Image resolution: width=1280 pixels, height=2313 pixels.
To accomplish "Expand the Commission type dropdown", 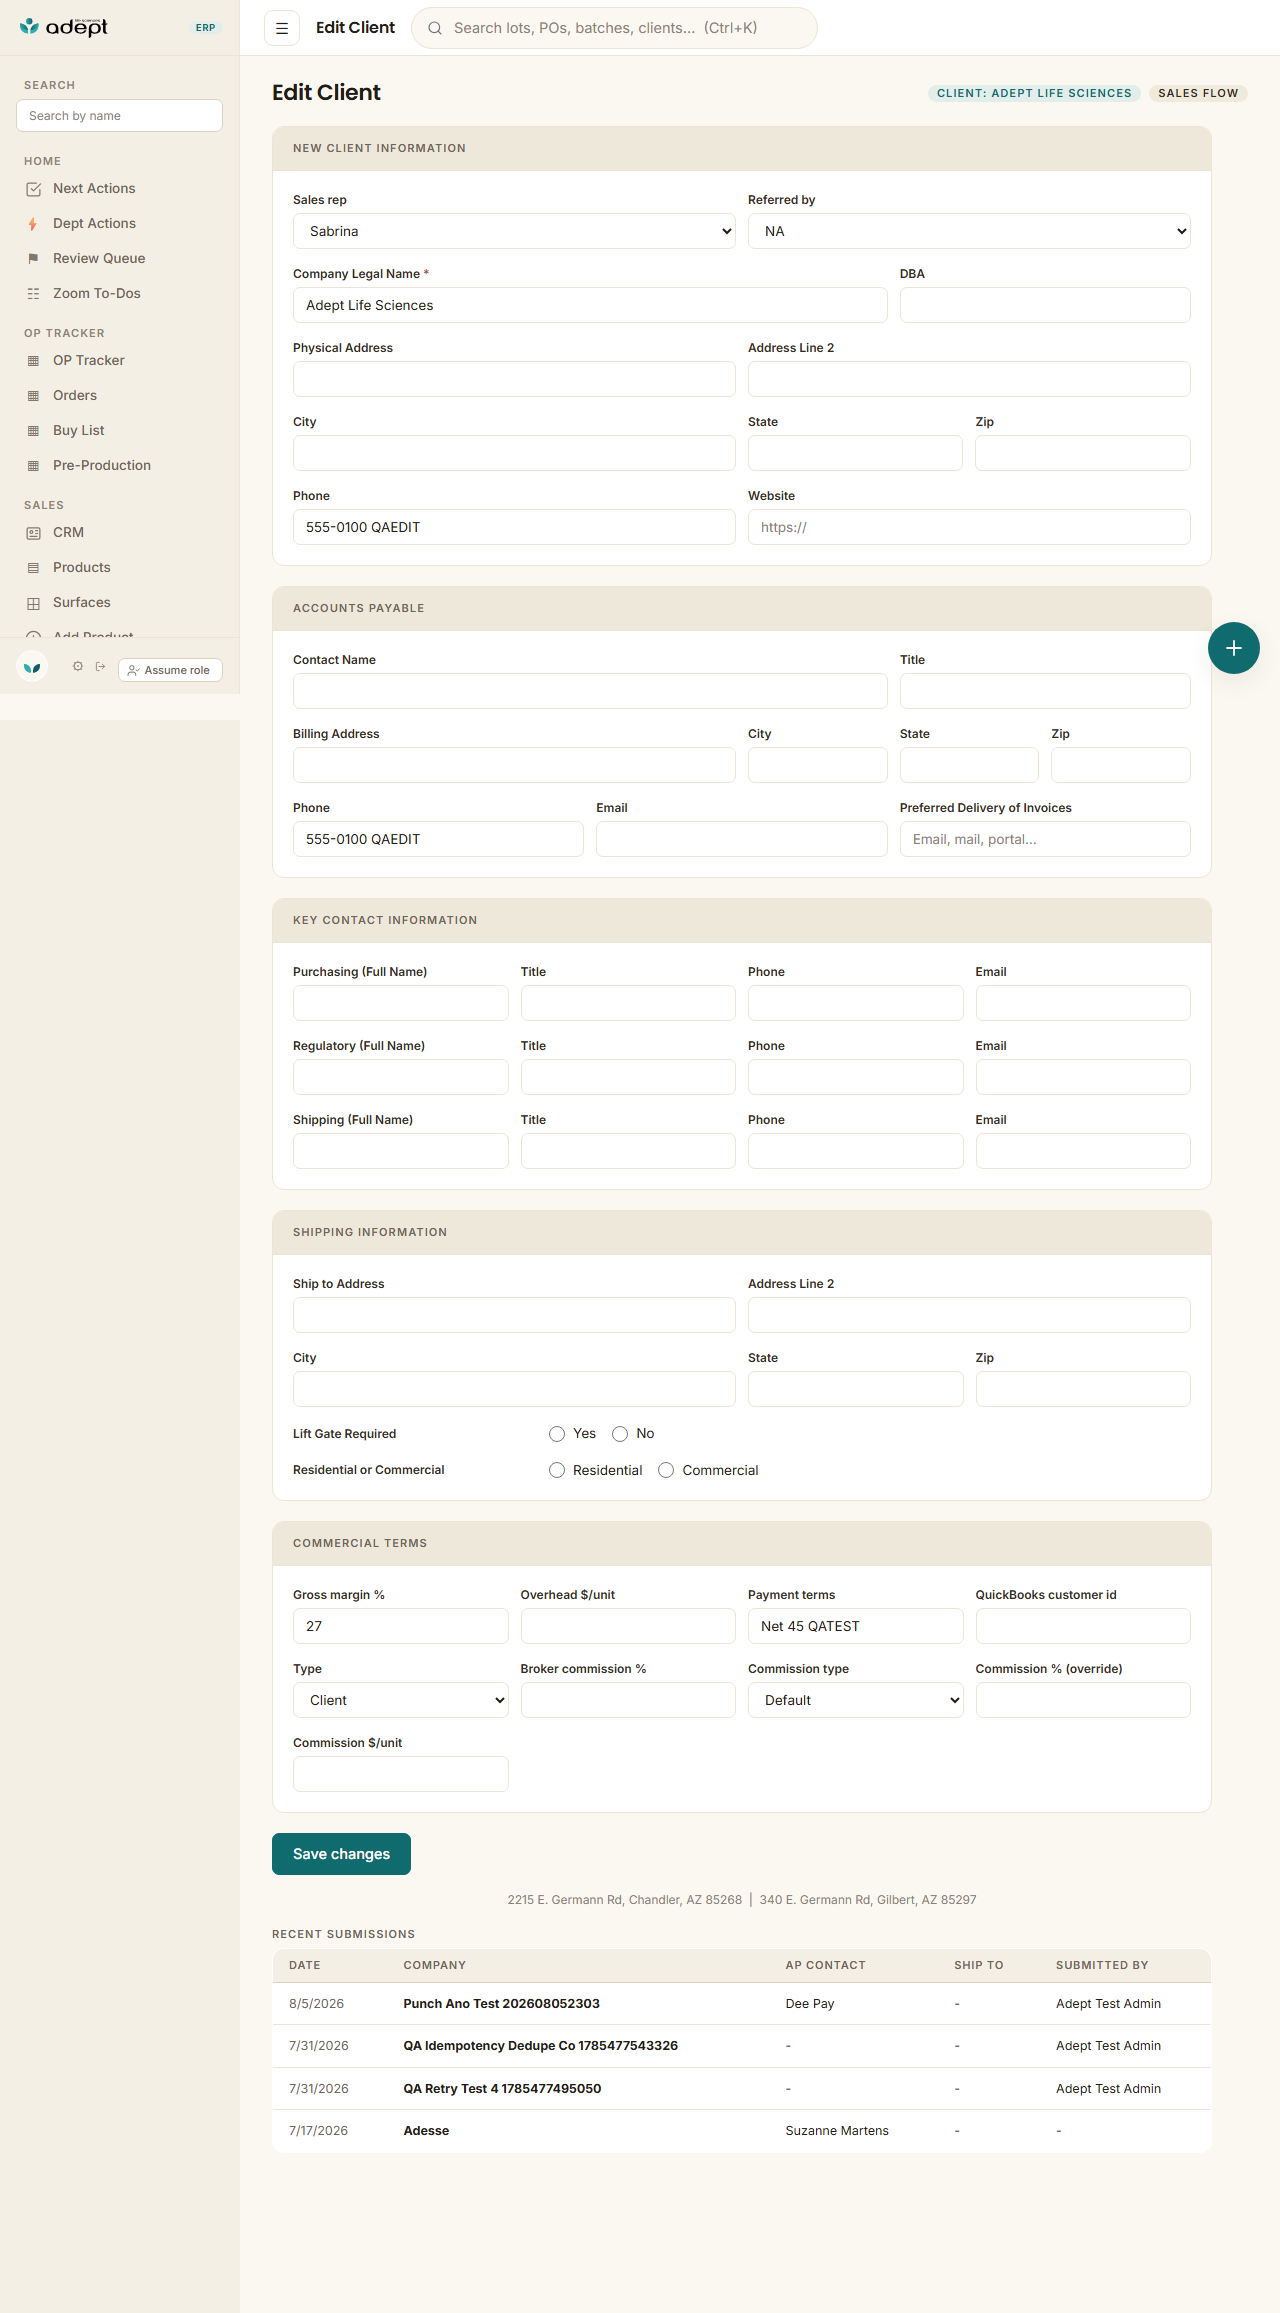I will 855,1700.
